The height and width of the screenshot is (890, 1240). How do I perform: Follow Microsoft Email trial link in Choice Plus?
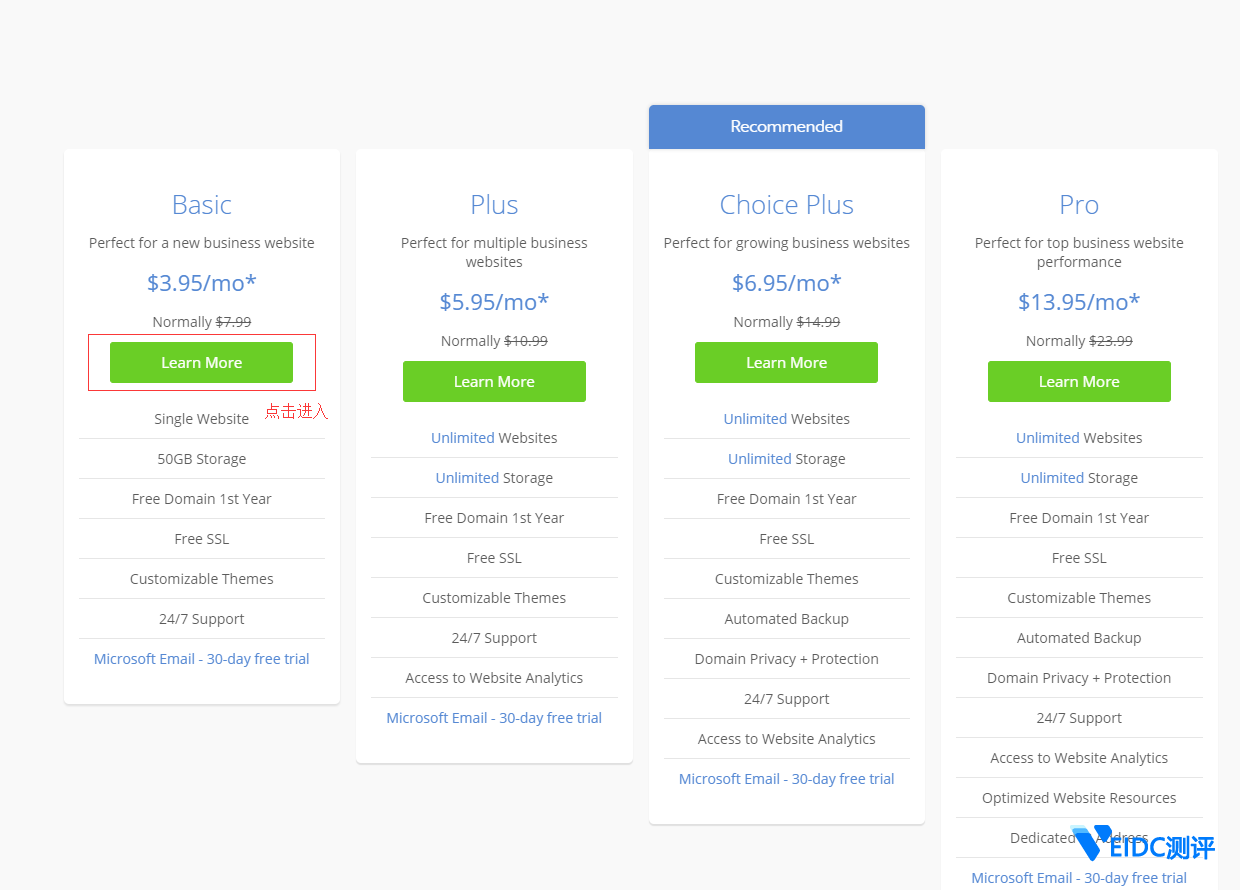click(x=786, y=779)
